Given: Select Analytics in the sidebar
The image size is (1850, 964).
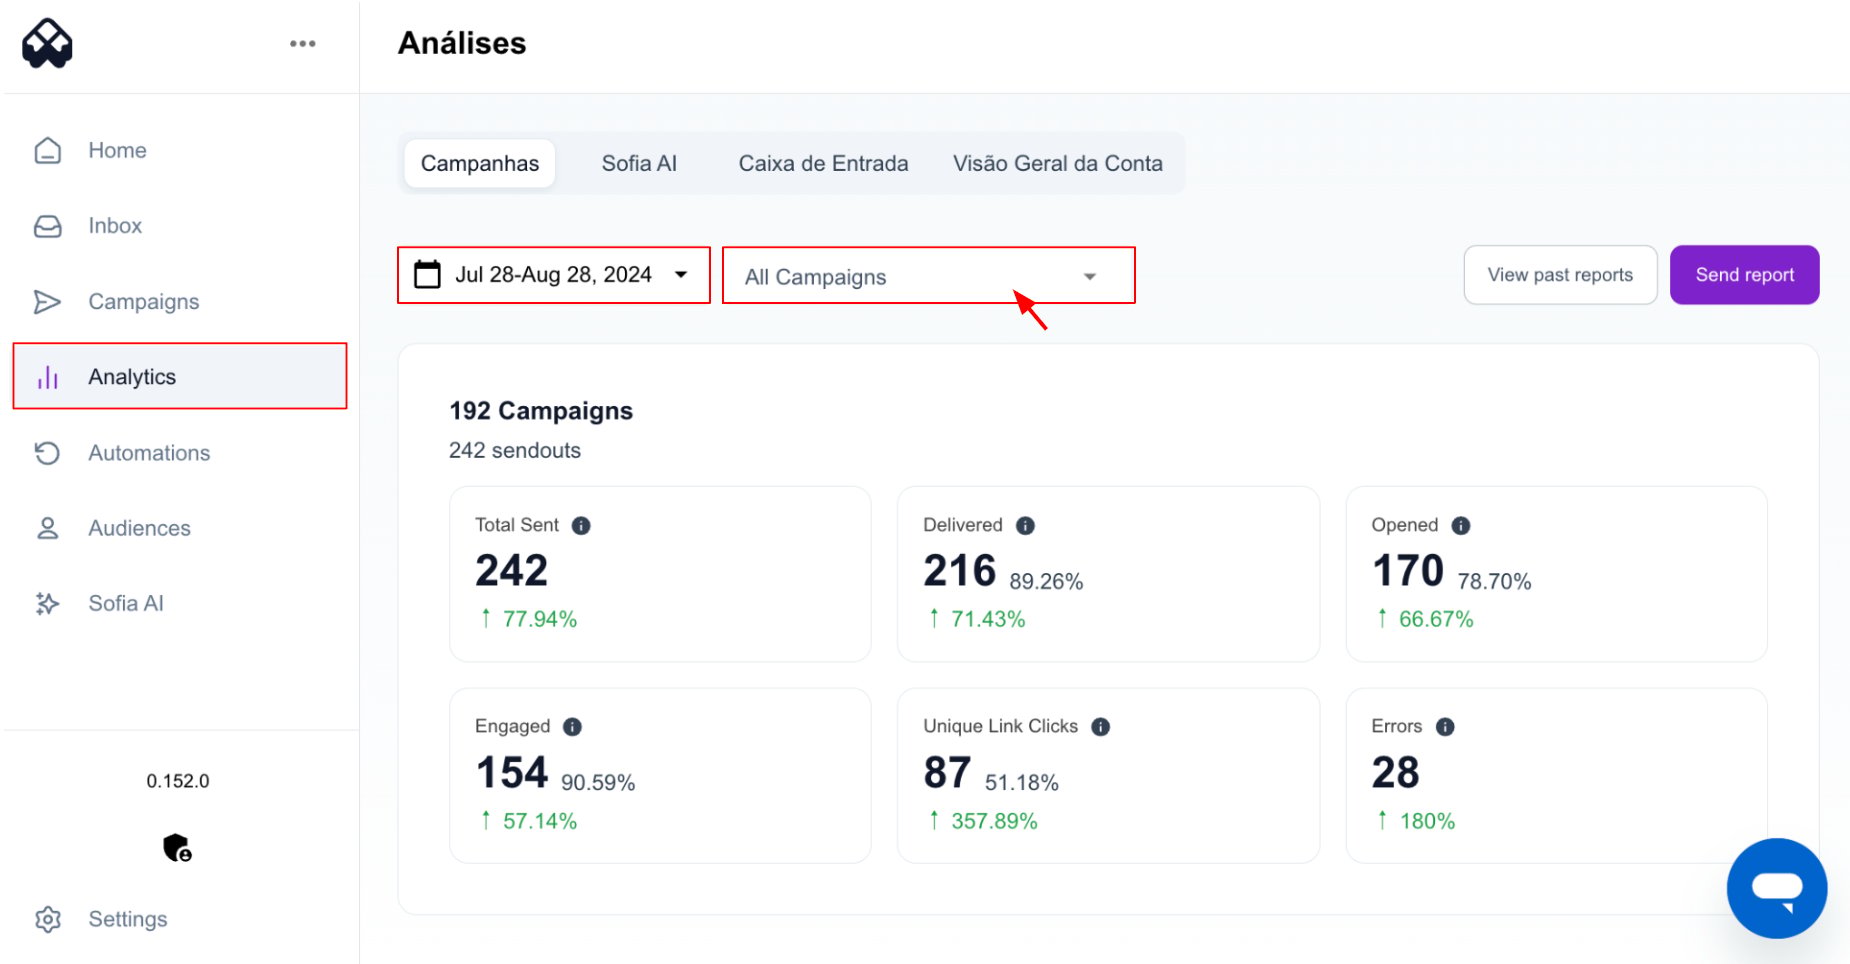Looking at the screenshot, I should point(180,376).
